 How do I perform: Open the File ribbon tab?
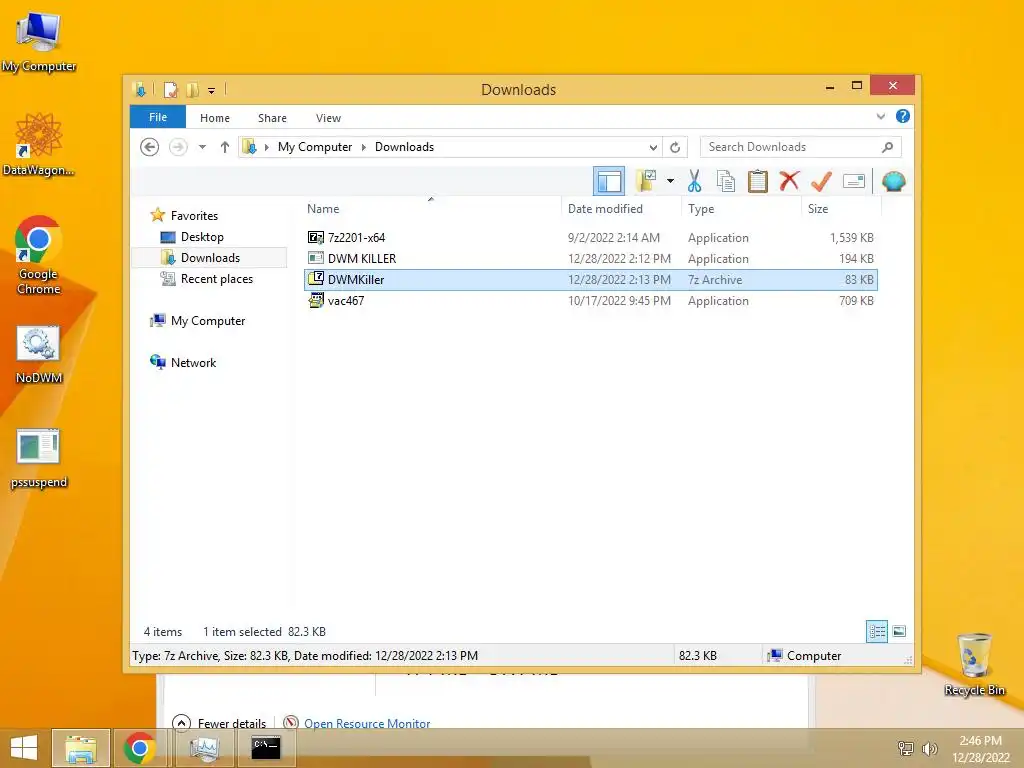point(157,117)
